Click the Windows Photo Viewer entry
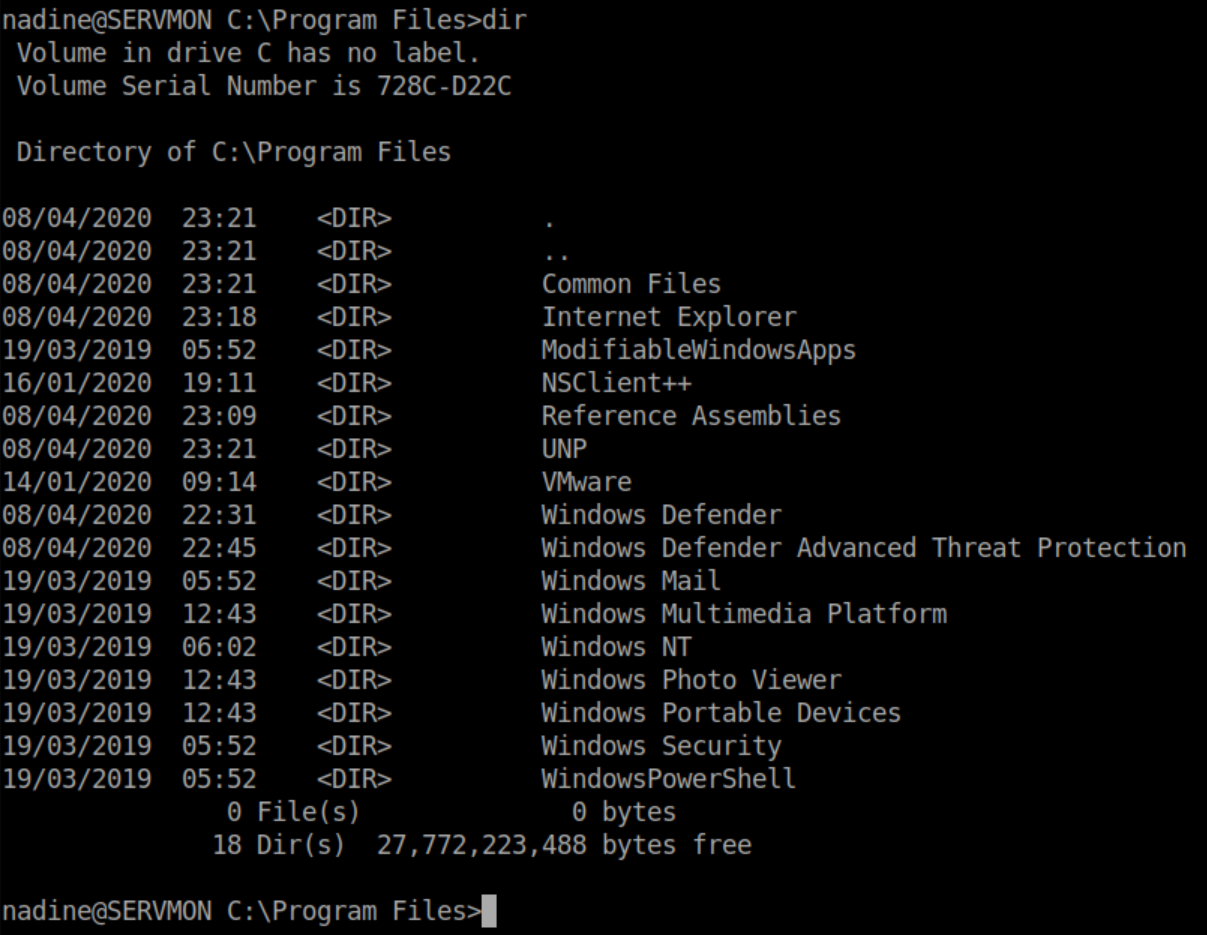 coord(691,680)
